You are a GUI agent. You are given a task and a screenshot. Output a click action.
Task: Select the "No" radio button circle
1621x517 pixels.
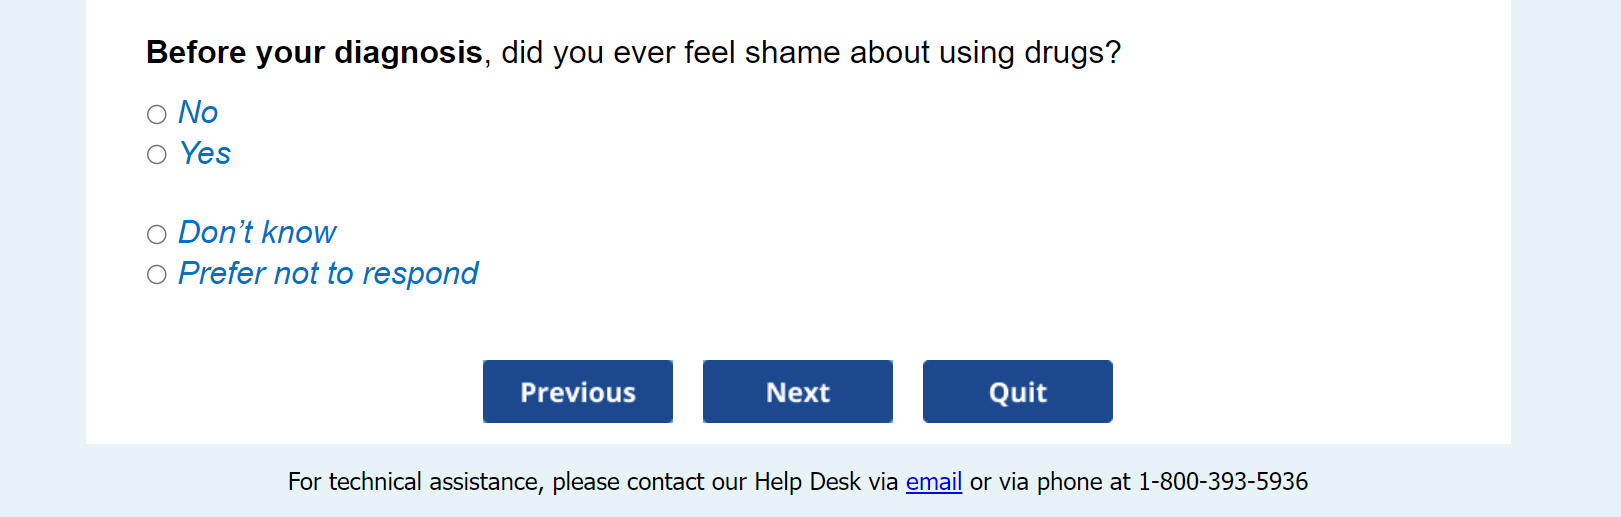157,114
